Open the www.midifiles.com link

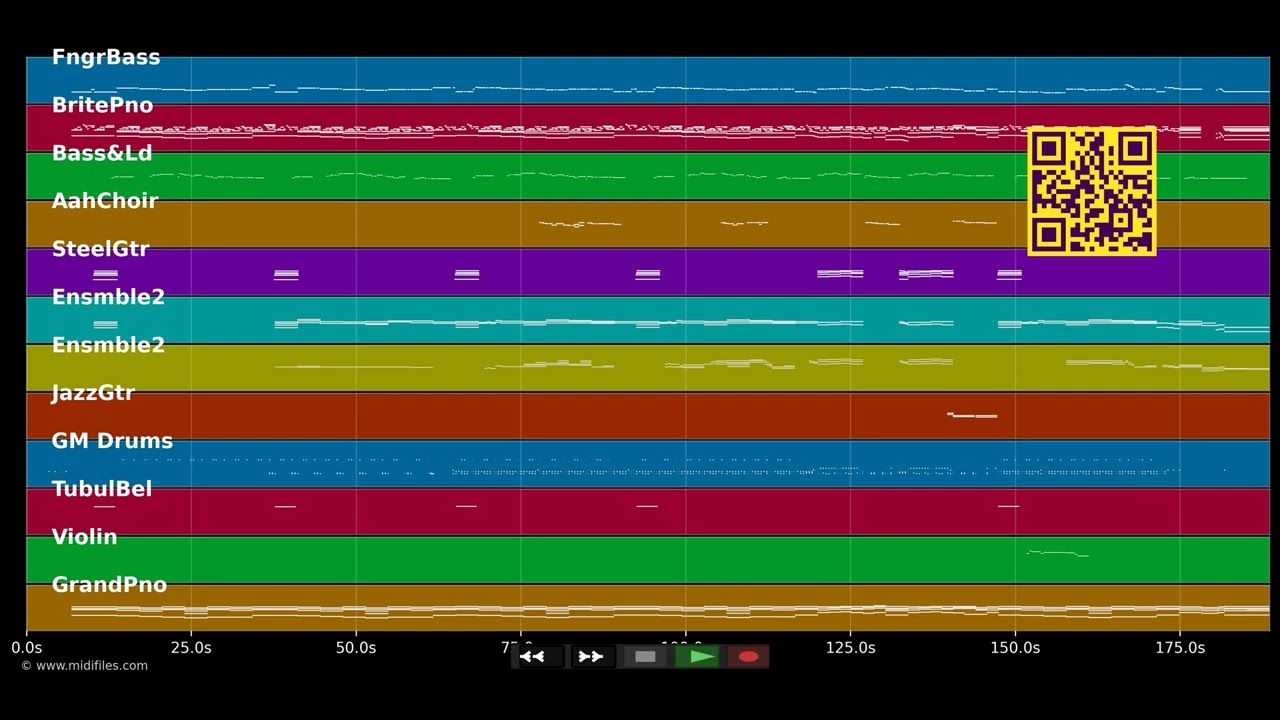pyautogui.click(x=84, y=666)
